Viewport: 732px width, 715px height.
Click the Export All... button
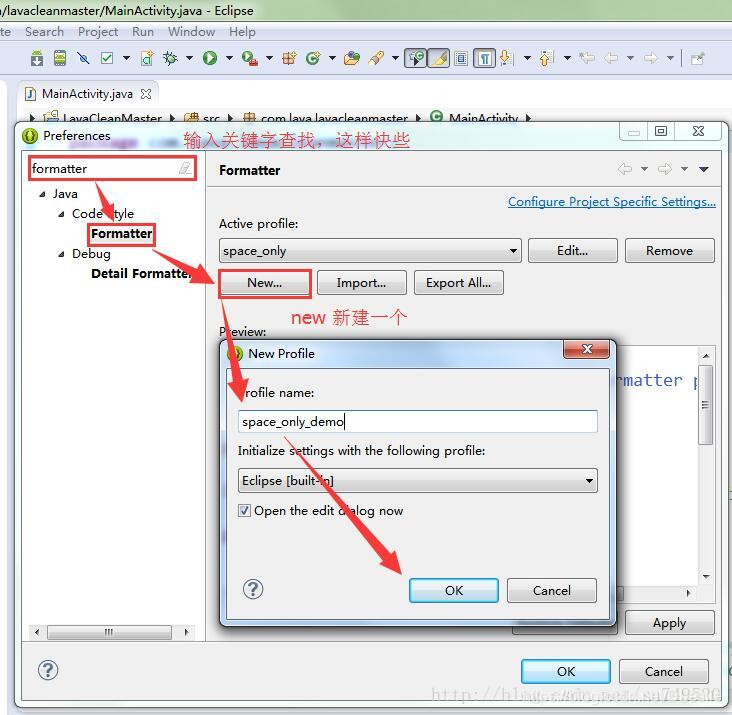(458, 282)
